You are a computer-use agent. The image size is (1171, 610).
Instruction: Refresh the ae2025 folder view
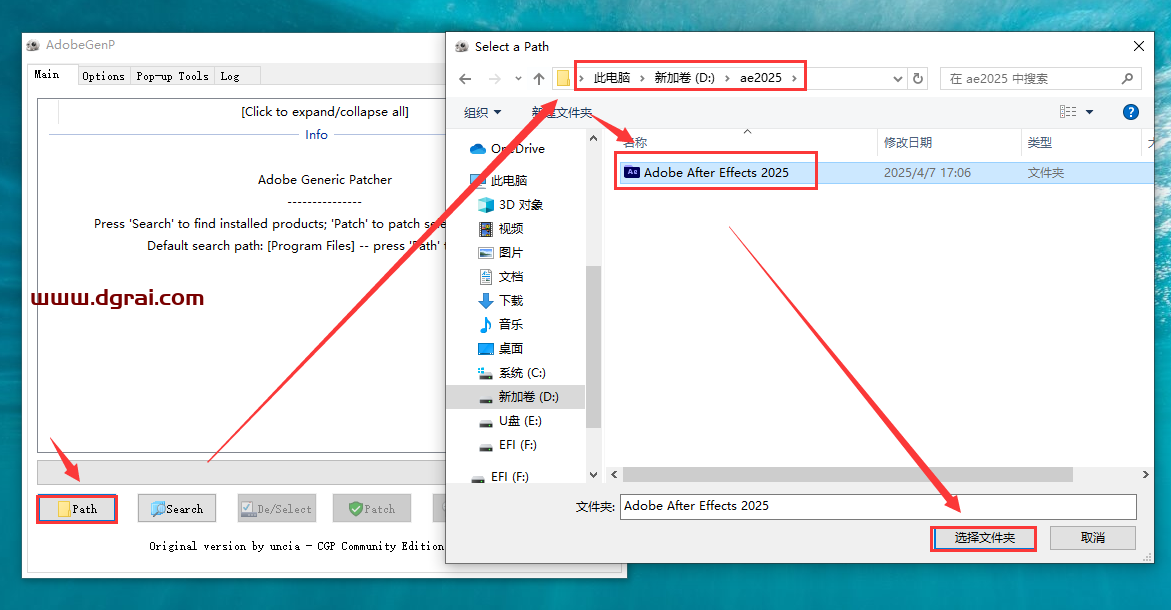[x=918, y=78]
